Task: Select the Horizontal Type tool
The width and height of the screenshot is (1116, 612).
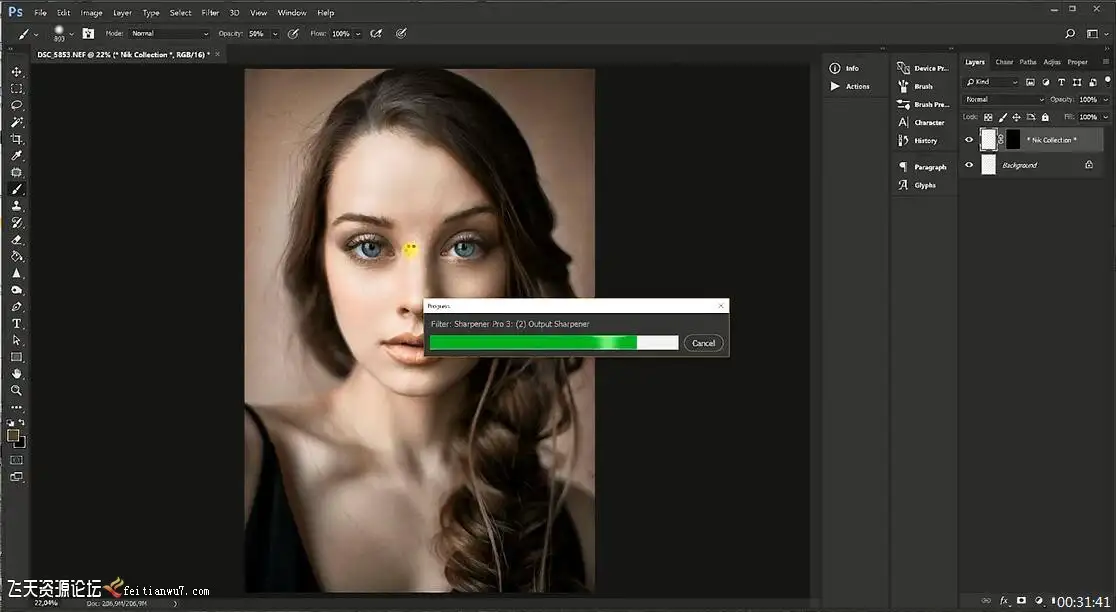Action: (17, 324)
